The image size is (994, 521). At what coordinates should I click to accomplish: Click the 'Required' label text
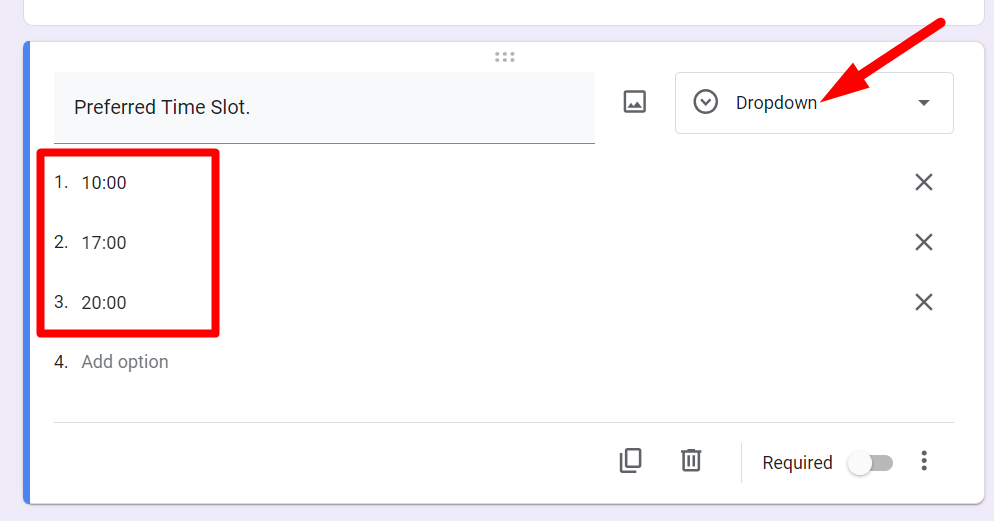[797, 463]
